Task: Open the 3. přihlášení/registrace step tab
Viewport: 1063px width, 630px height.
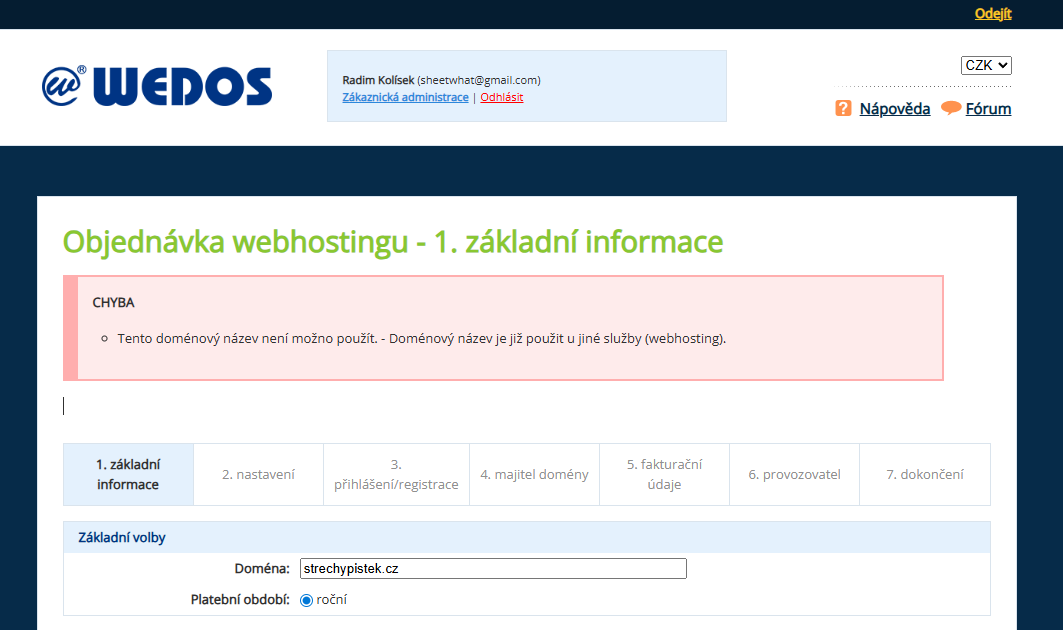Action: pyautogui.click(x=396, y=474)
